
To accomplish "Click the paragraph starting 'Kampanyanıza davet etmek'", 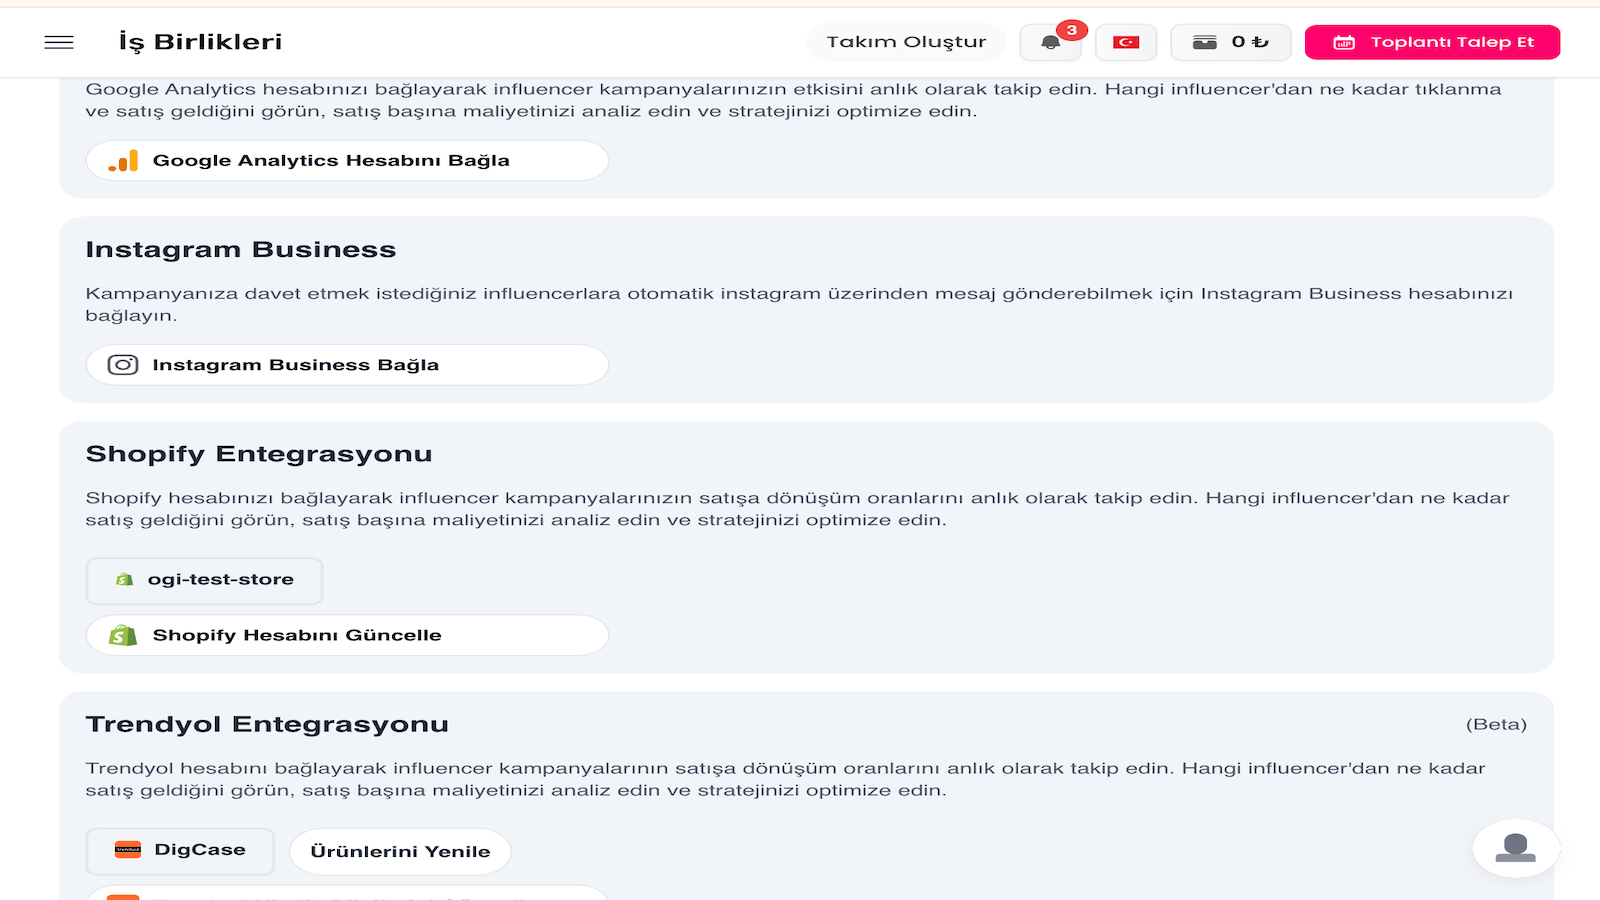I will pos(799,304).
